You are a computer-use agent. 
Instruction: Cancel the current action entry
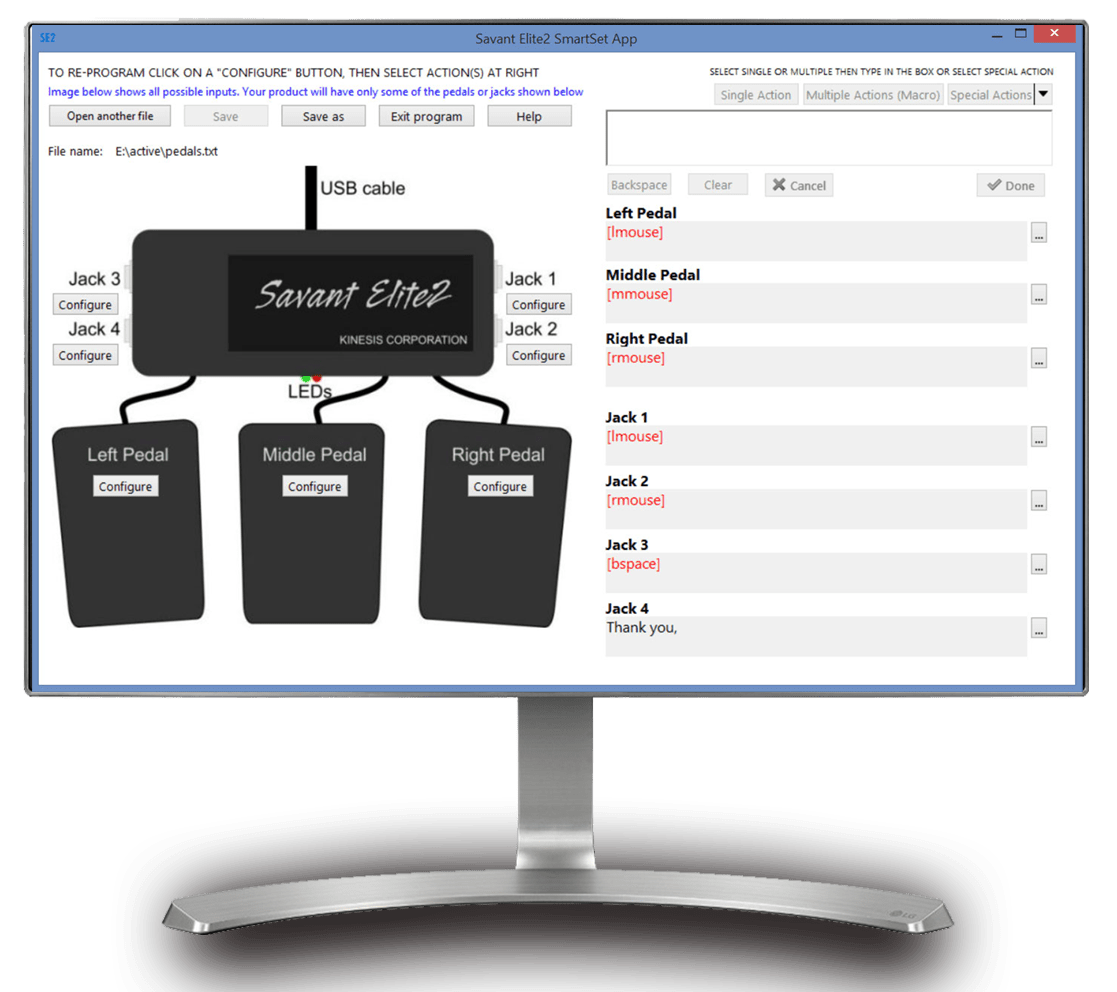(x=799, y=185)
